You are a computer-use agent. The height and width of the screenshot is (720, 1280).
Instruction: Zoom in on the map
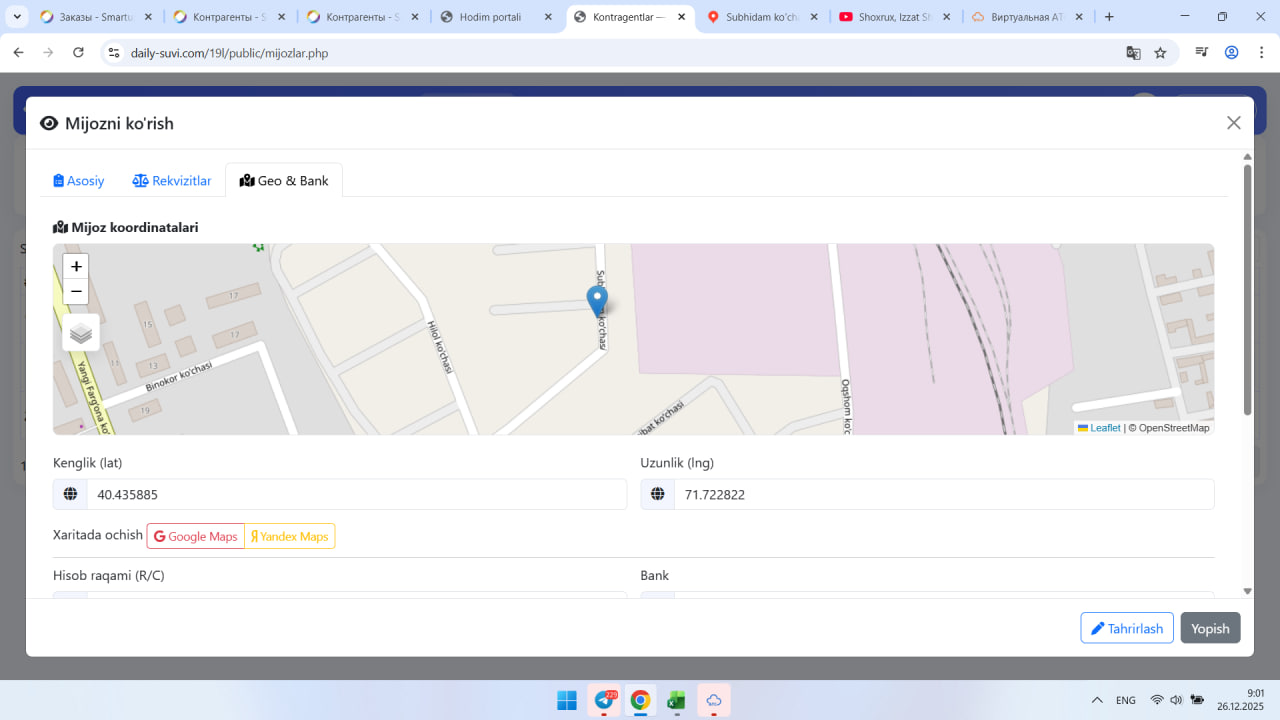tap(76, 267)
